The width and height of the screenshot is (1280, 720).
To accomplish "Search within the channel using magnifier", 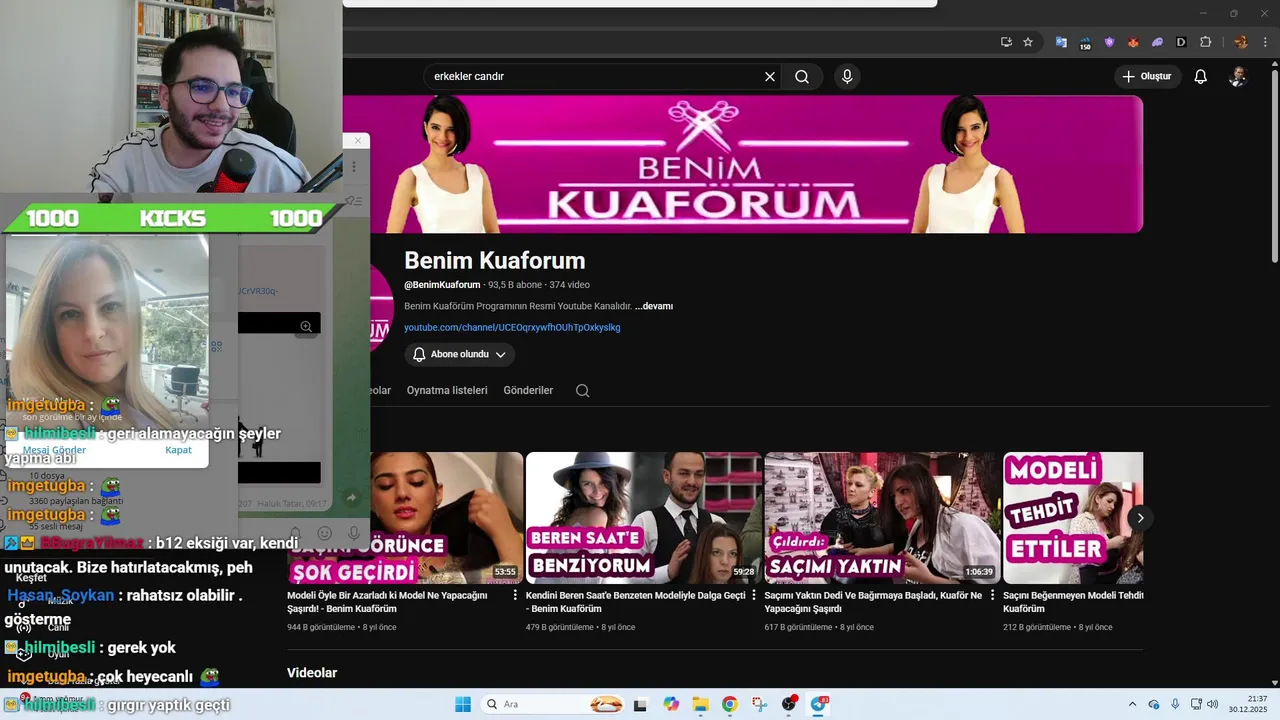I will point(583,390).
